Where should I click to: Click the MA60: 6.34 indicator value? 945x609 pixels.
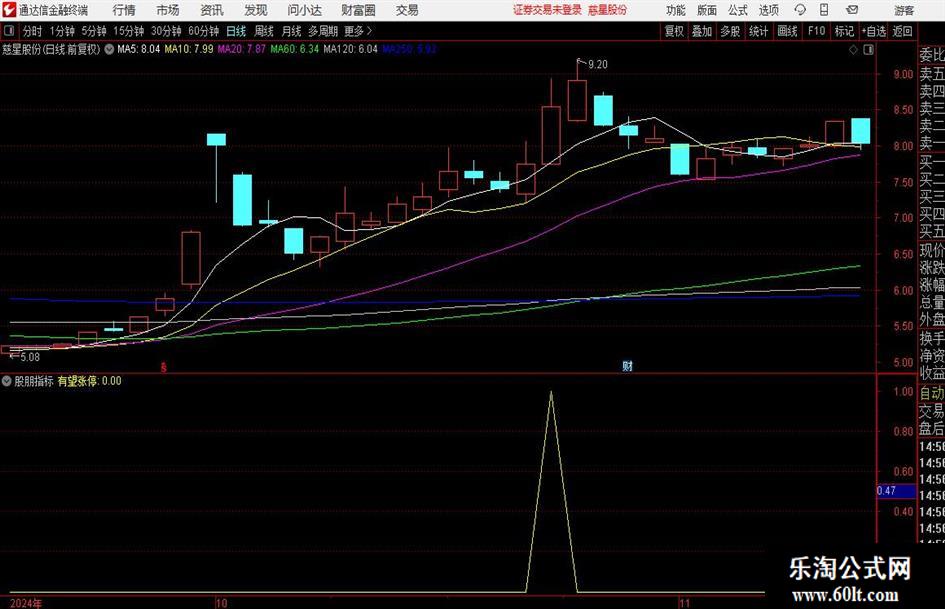click(295, 49)
